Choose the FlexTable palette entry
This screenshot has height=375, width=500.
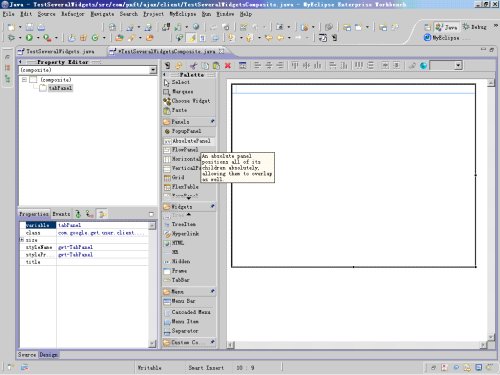[x=181, y=187]
